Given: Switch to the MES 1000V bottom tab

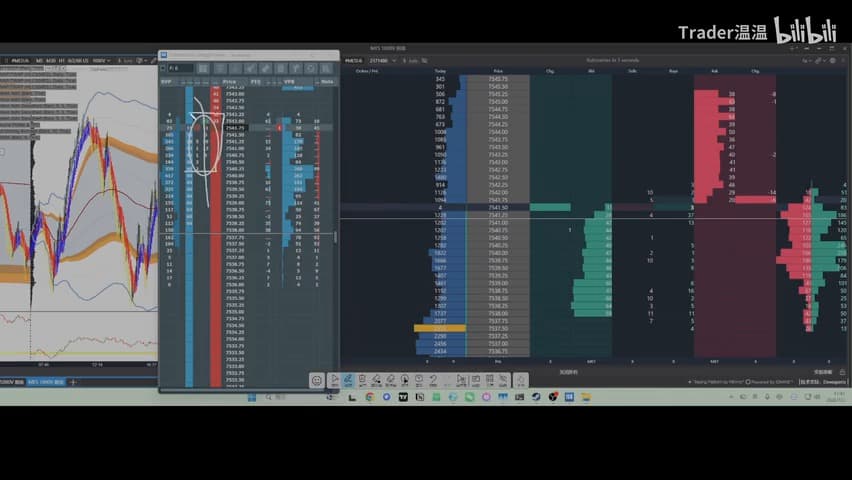Looking at the screenshot, I should coord(46,382).
